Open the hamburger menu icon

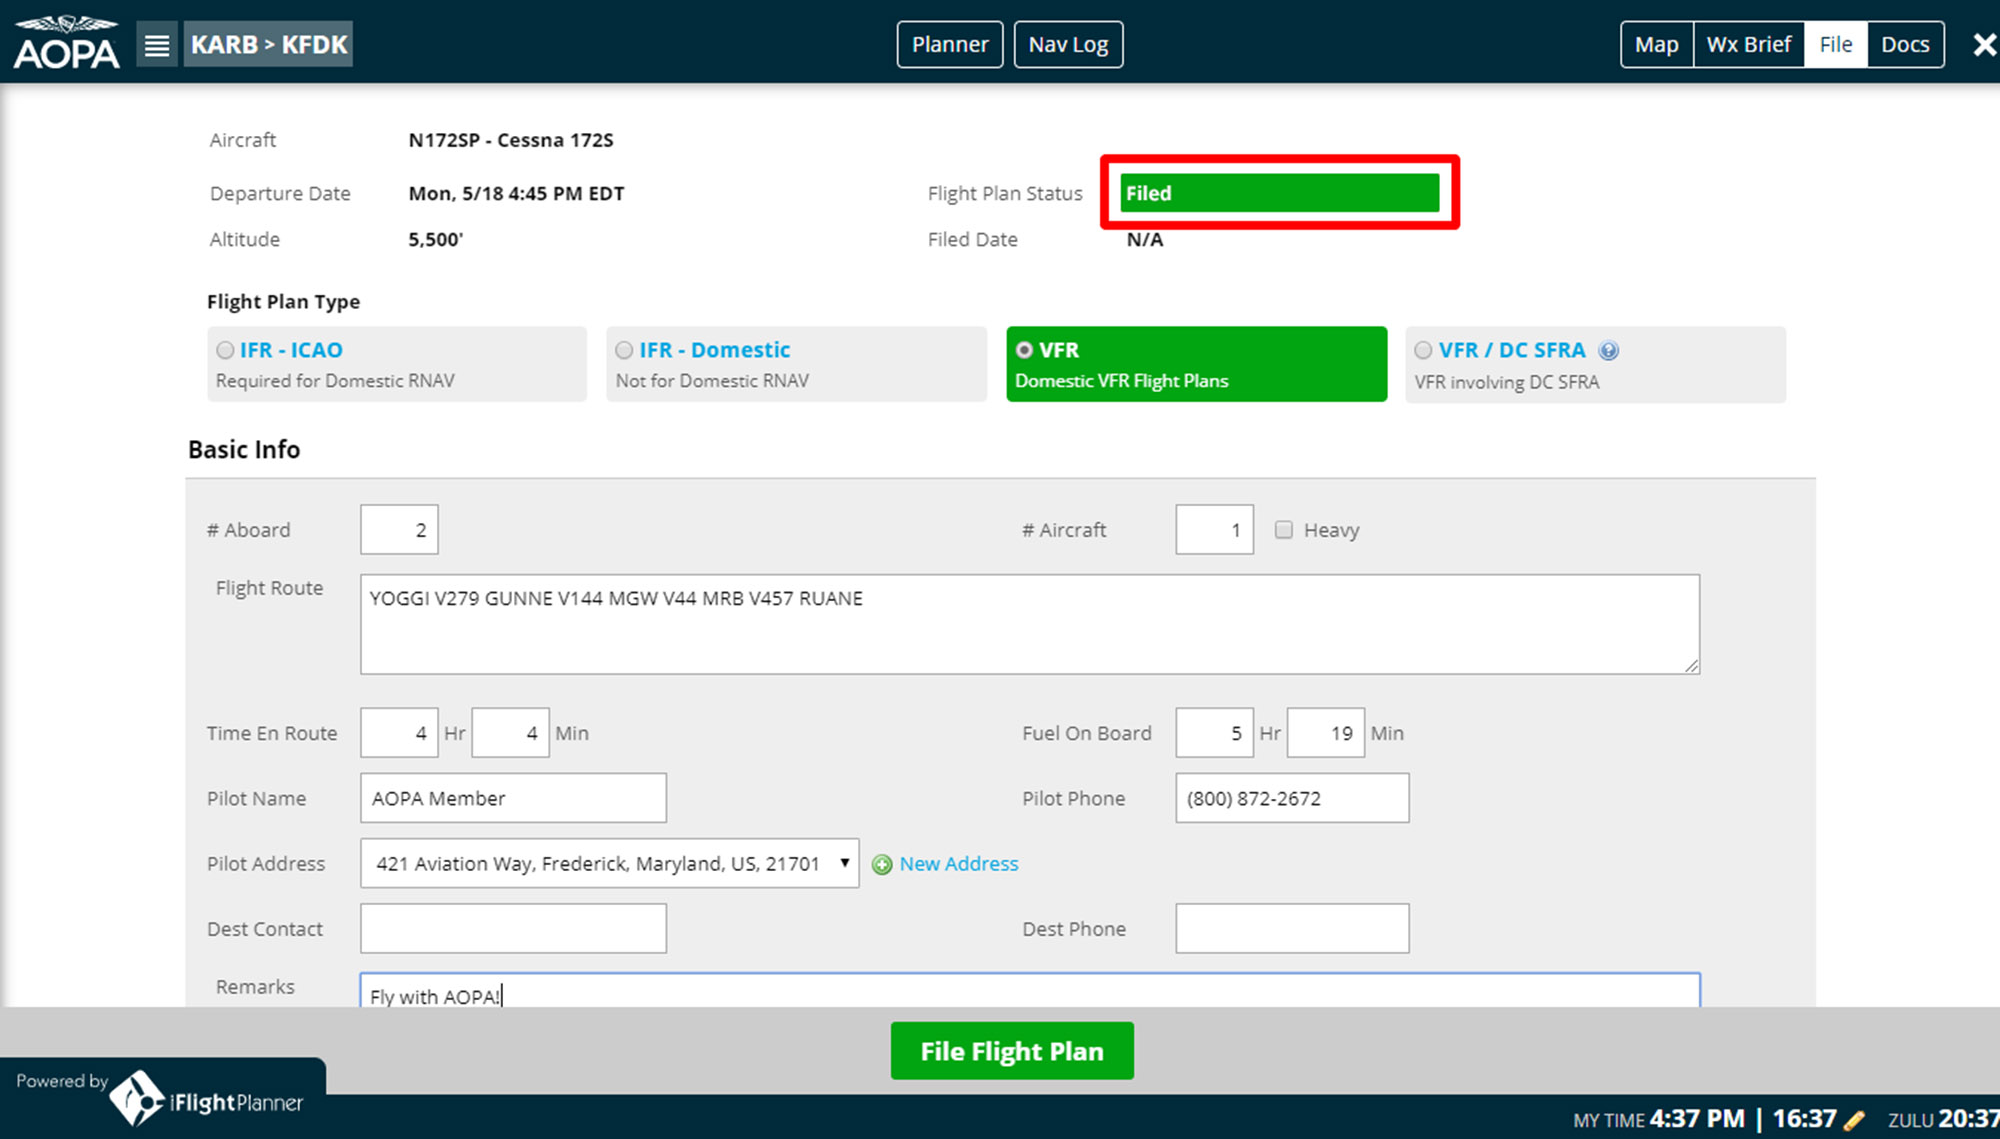pyautogui.click(x=157, y=45)
